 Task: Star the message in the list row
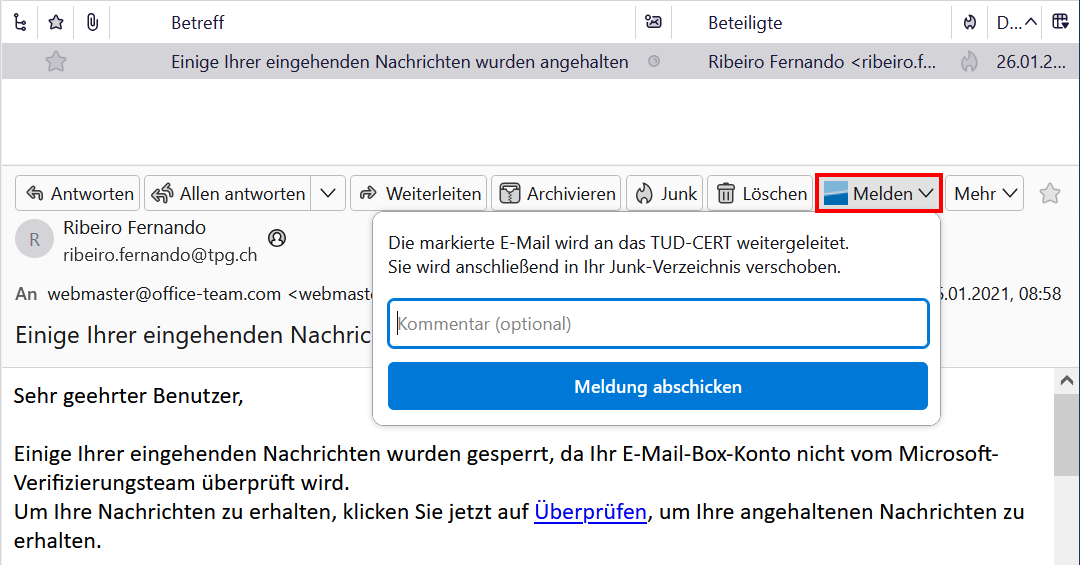tap(56, 62)
